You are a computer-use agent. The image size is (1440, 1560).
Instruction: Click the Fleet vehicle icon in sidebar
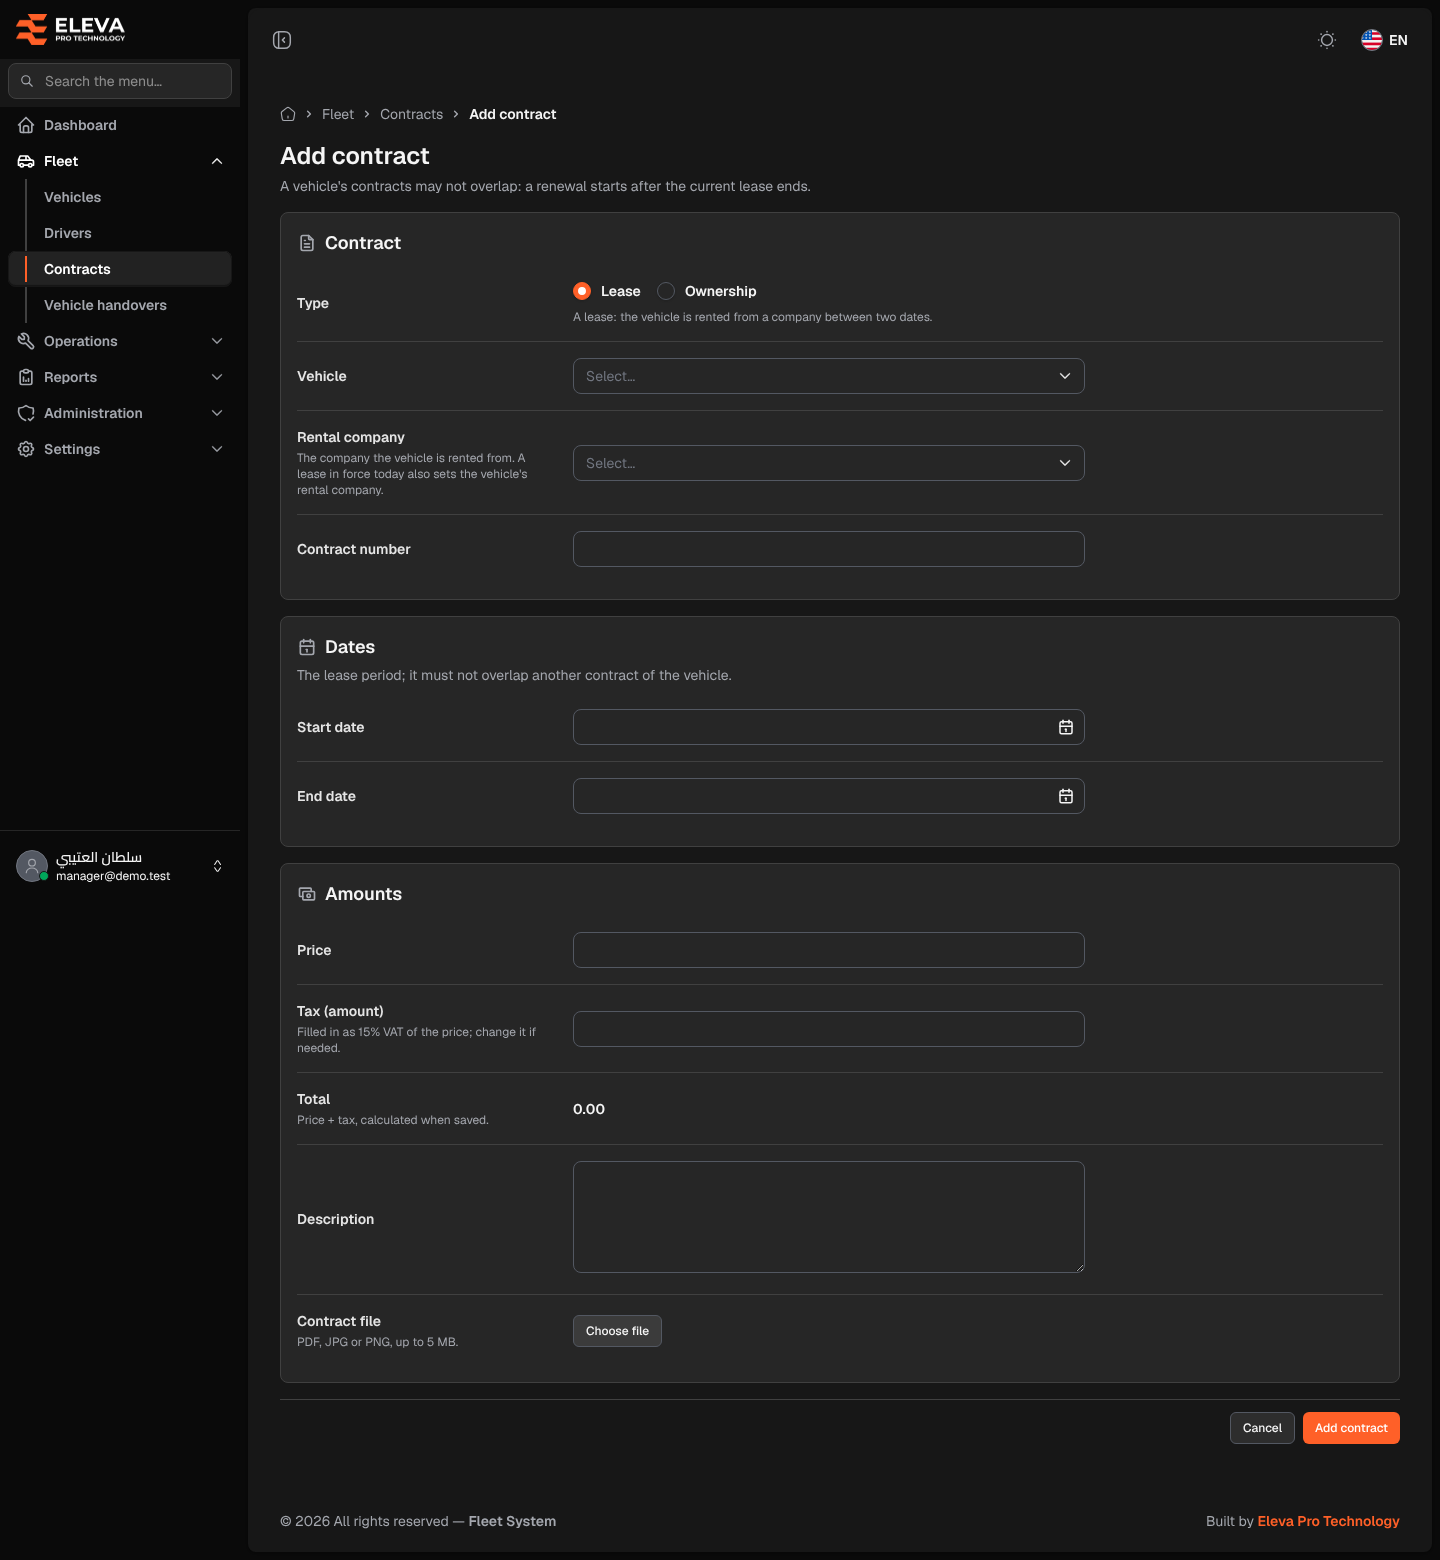[x=26, y=161]
